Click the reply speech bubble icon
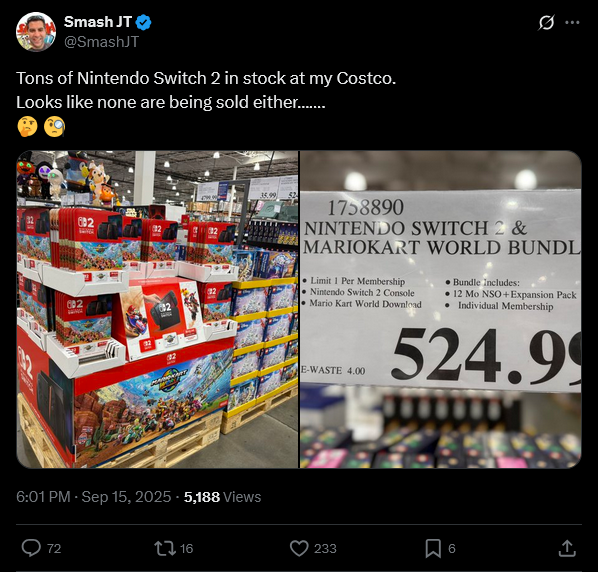 [31, 548]
